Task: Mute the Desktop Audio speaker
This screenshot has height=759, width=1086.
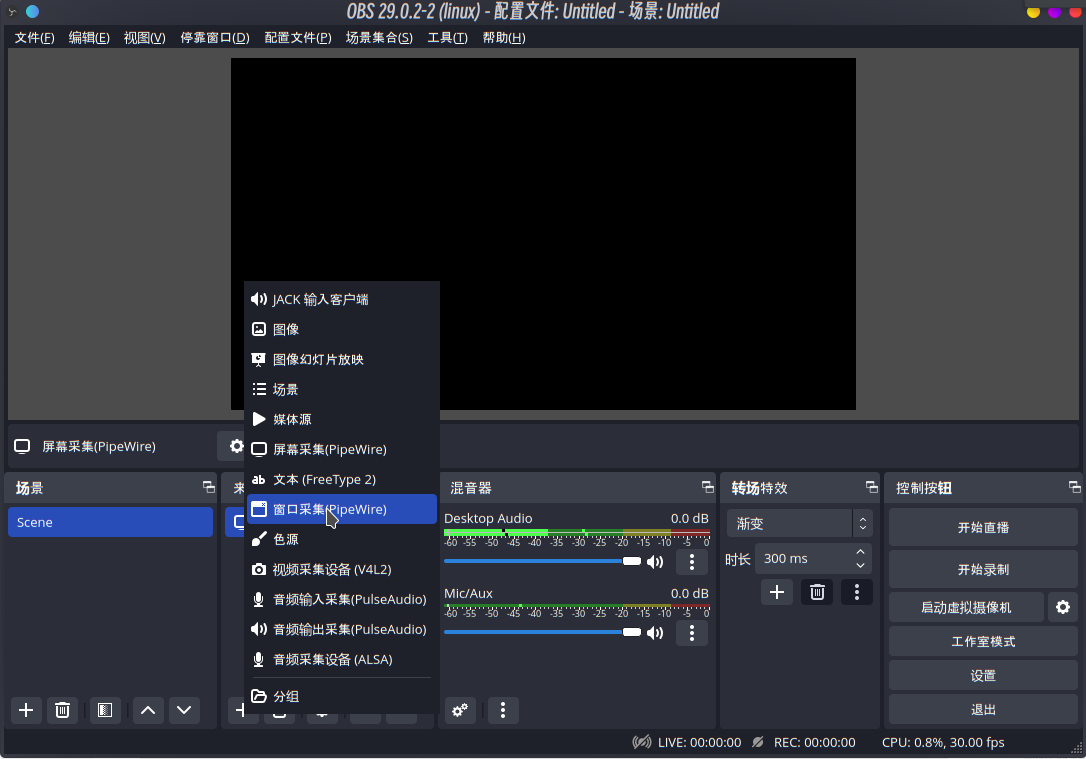Action: click(655, 562)
